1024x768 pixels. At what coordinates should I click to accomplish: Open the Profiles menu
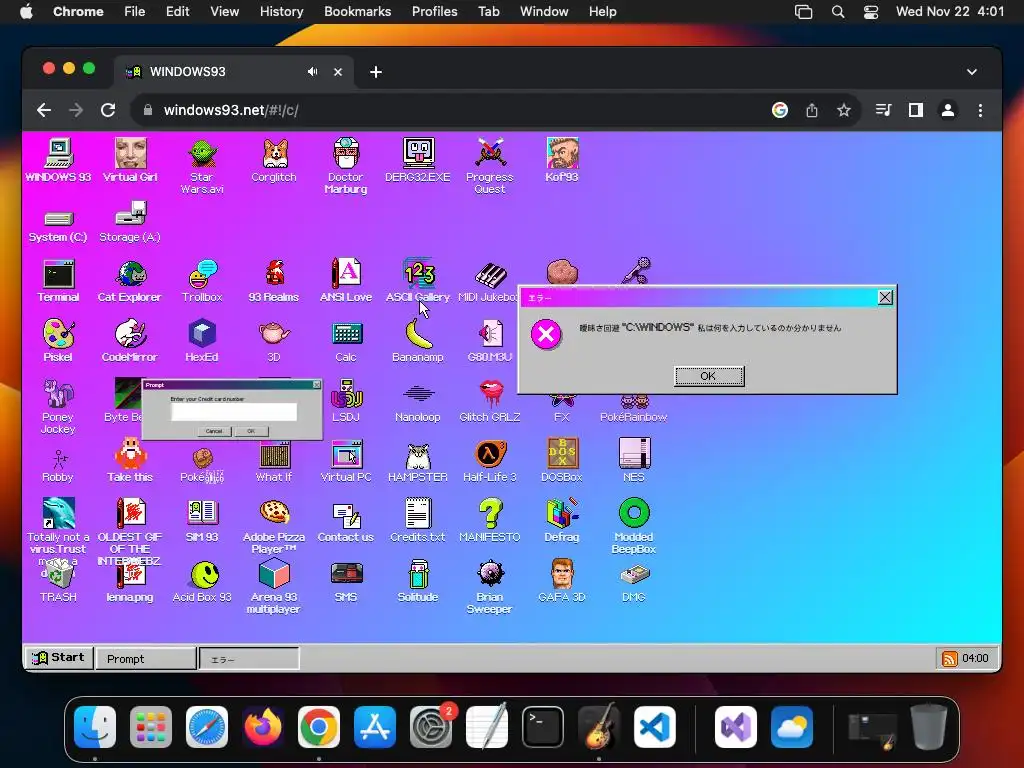434,12
